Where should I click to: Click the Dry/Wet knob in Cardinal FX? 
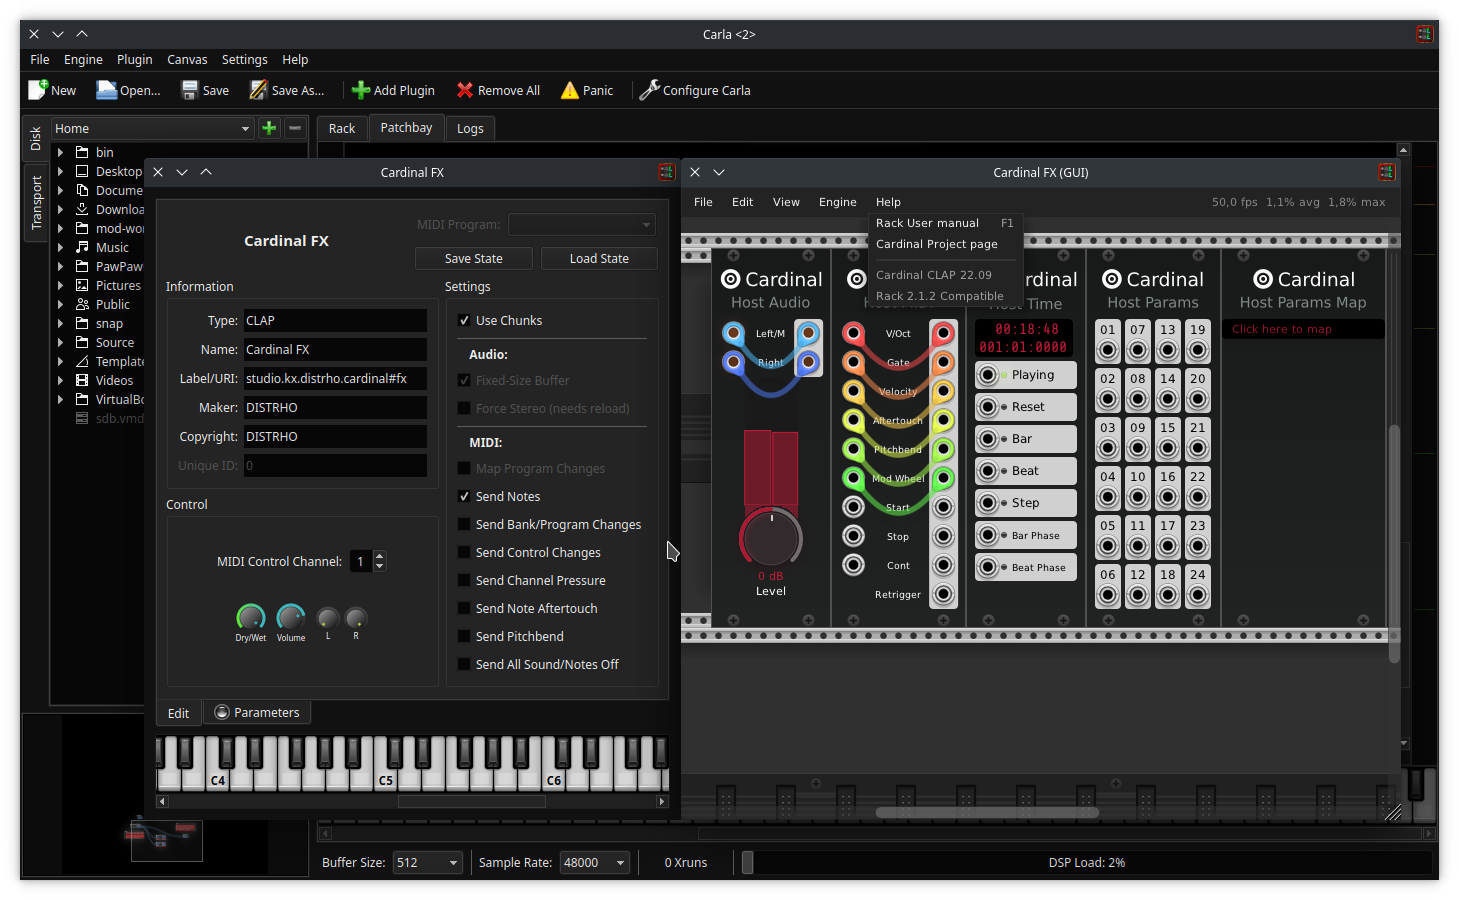pyautogui.click(x=251, y=617)
